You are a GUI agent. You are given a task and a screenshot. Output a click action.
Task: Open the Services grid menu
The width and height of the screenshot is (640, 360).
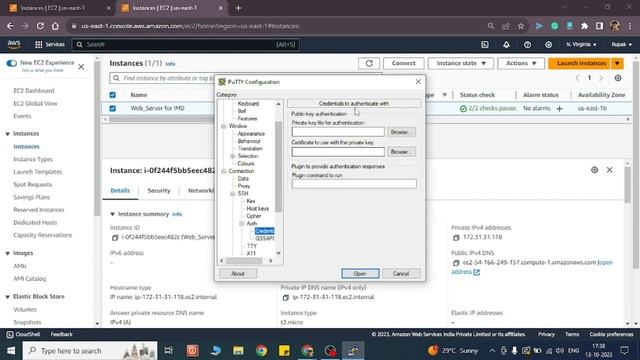click(x=50, y=44)
